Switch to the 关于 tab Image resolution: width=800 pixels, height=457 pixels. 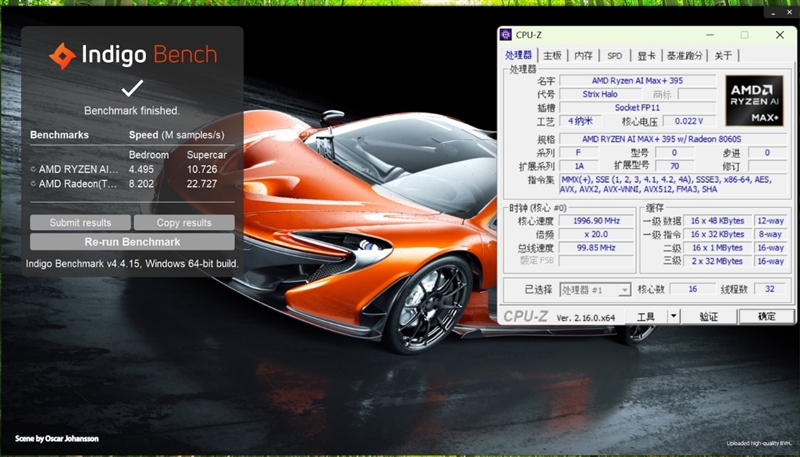[x=723, y=56]
